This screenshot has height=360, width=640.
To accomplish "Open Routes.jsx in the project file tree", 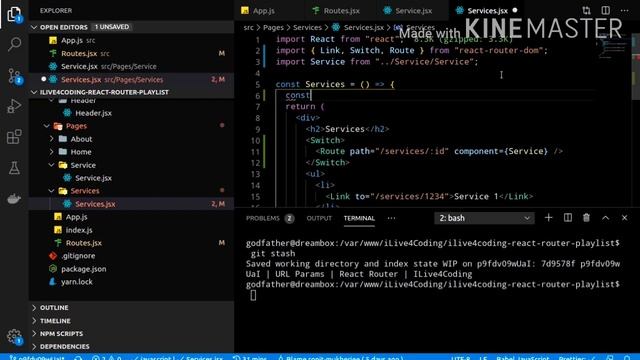I will pyautogui.click(x=131, y=243).
